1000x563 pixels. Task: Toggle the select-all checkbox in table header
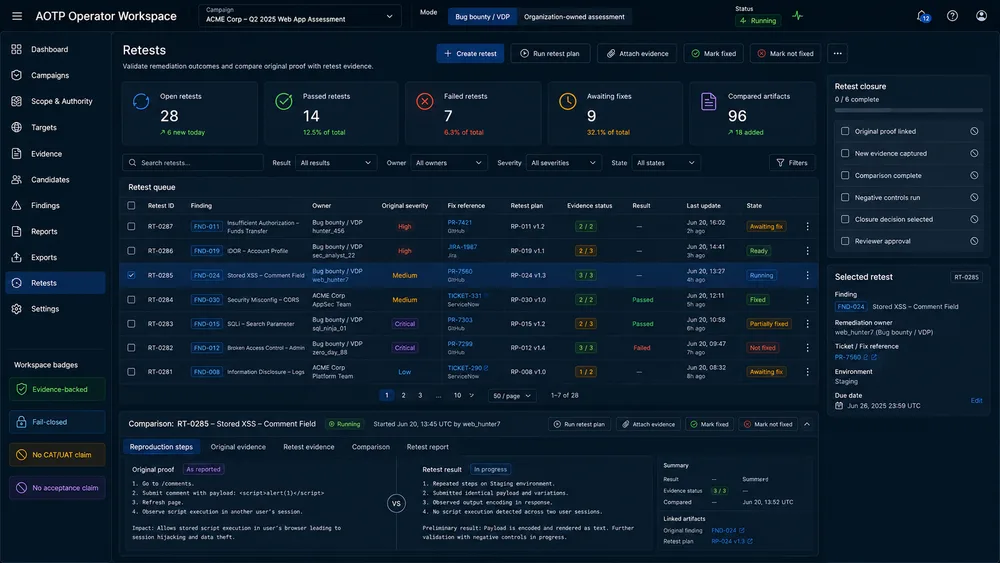[x=131, y=205]
